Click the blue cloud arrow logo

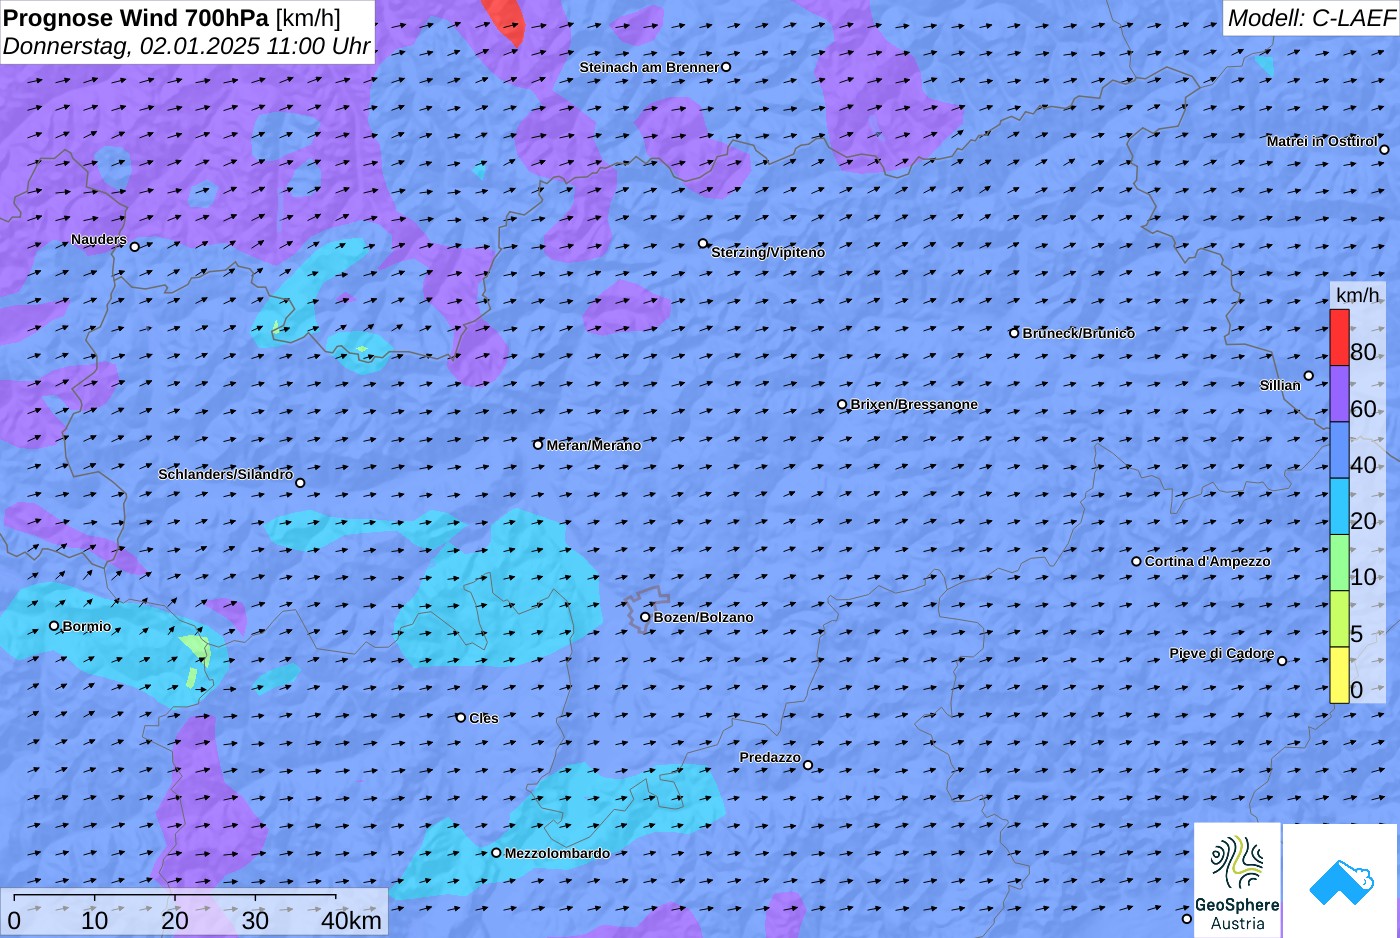point(1341,881)
